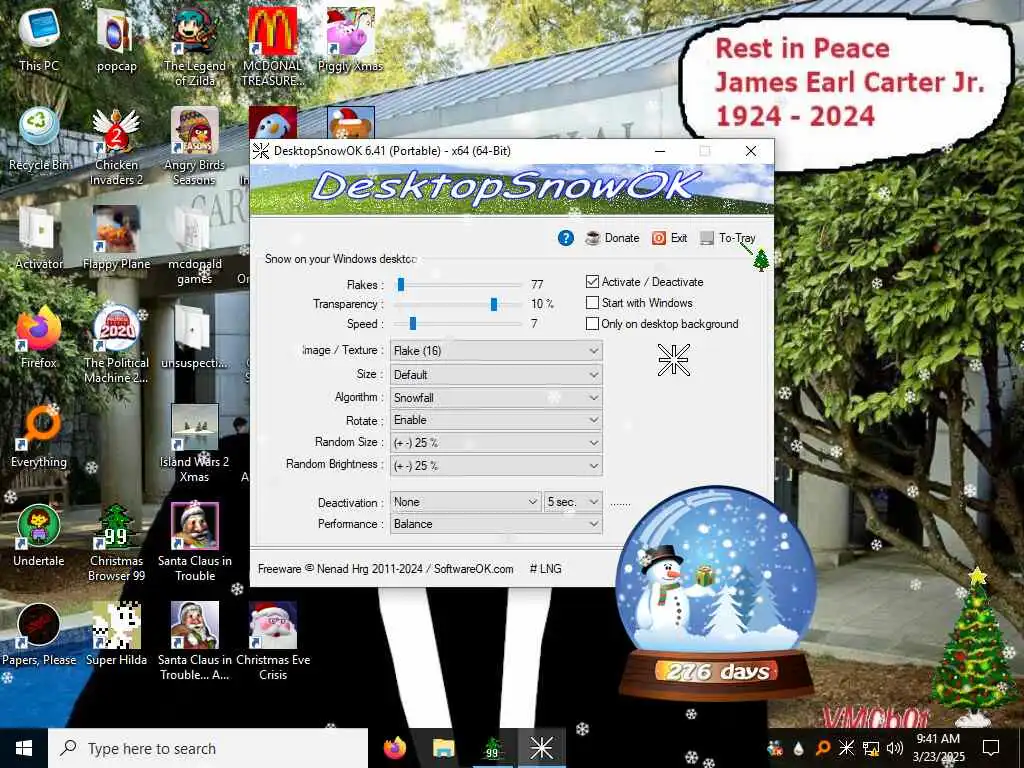The image size is (1024, 768).
Task: Select the Papers, Please shortcut
Action: click(39, 635)
